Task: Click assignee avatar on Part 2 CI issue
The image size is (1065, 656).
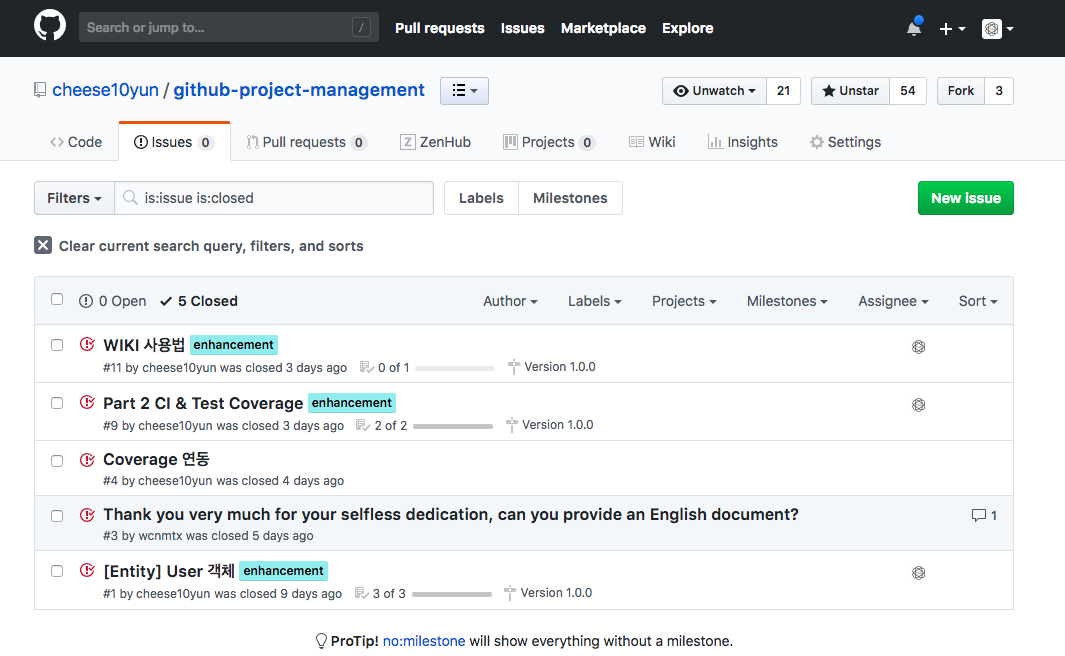Action: (x=918, y=405)
